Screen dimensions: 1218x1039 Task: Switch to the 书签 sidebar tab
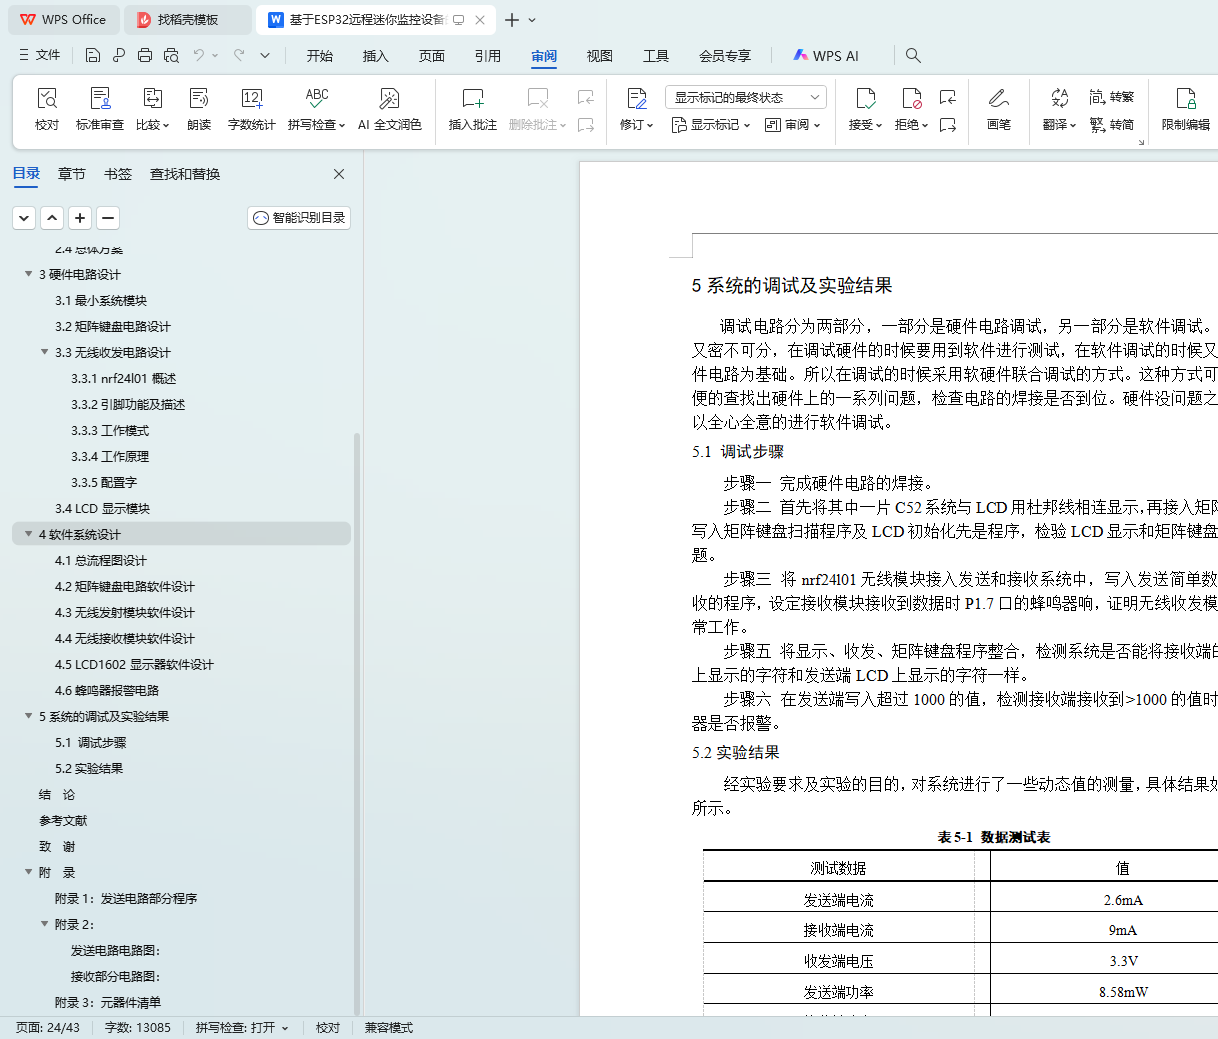[x=118, y=174]
